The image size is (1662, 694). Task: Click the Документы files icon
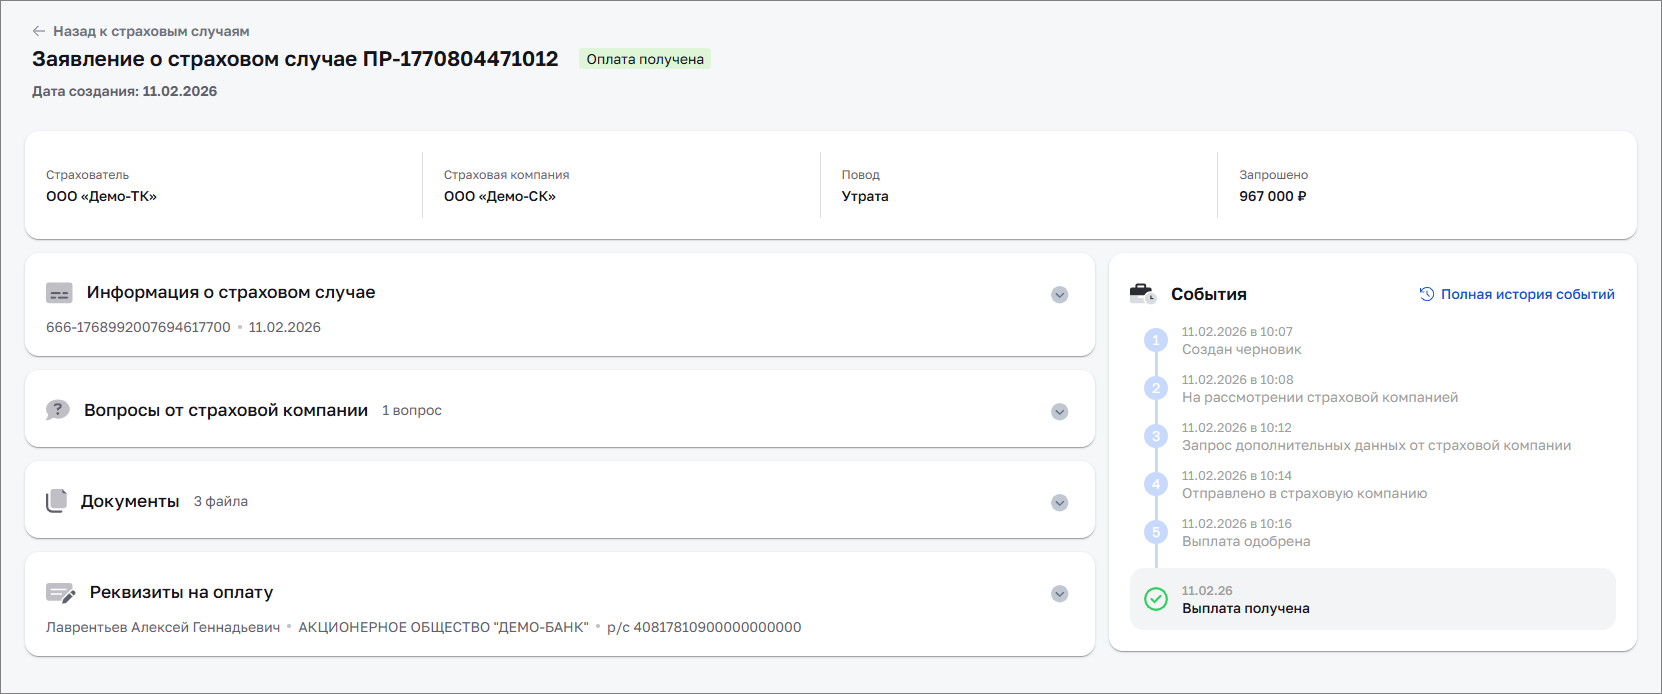(57, 501)
